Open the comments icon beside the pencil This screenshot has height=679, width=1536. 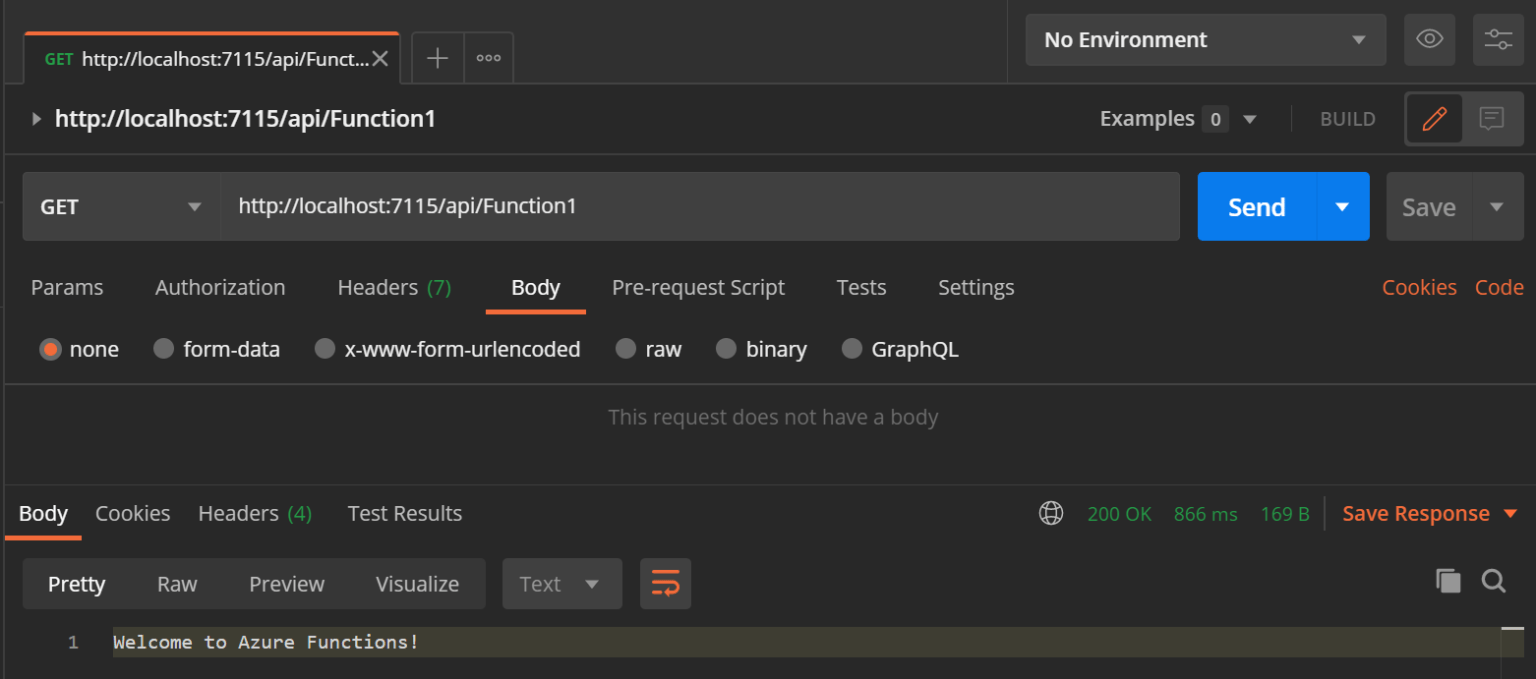pyautogui.click(x=1491, y=118)
